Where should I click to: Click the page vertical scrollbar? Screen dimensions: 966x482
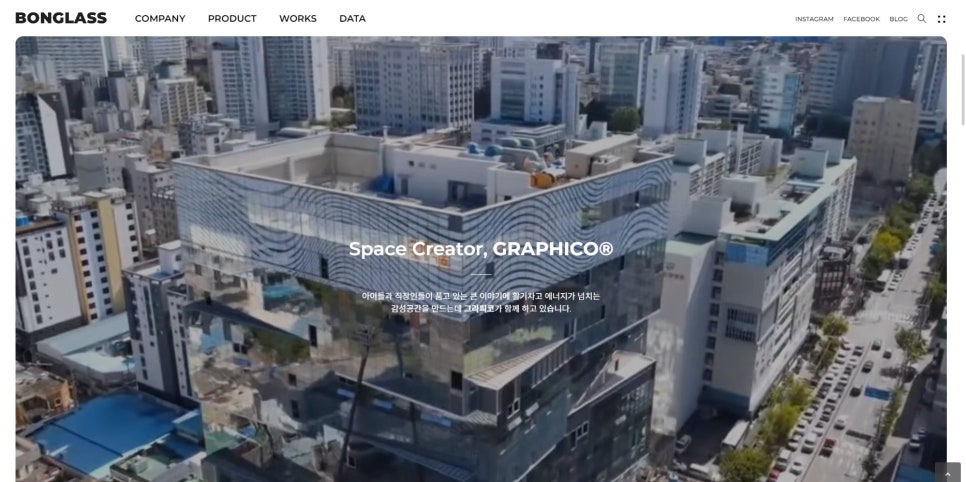tap(963, 89)
